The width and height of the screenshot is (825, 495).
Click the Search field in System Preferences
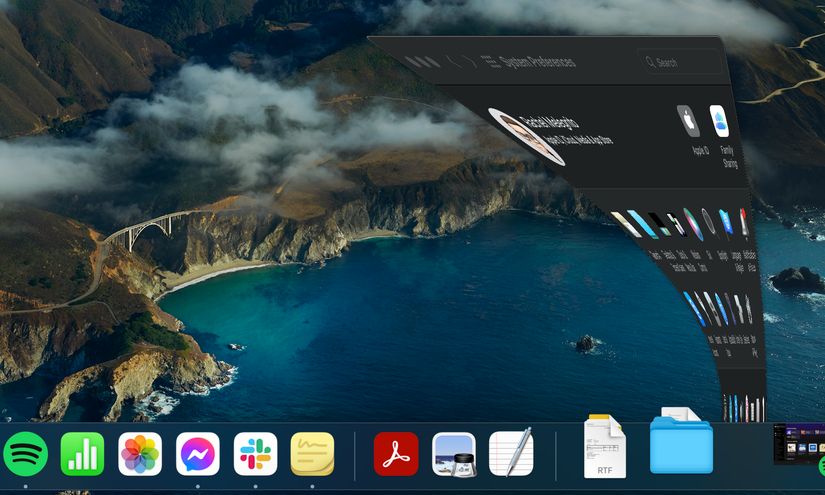click(x=680, y=62)
